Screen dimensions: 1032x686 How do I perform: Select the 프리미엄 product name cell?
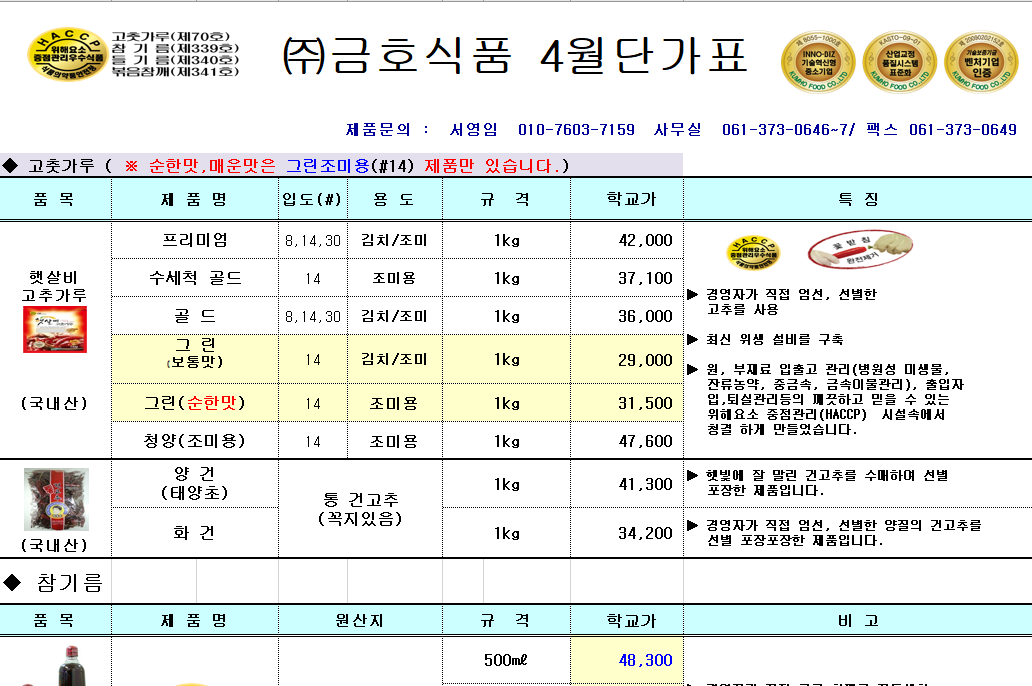(195, 240)
